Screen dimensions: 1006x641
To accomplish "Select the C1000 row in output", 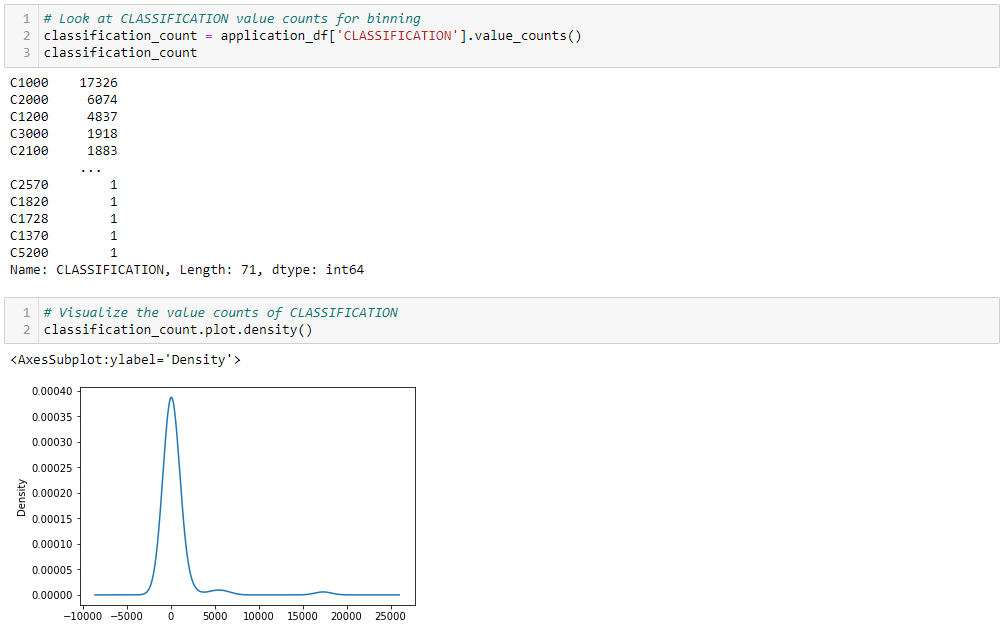I will (x=64, y=83).
